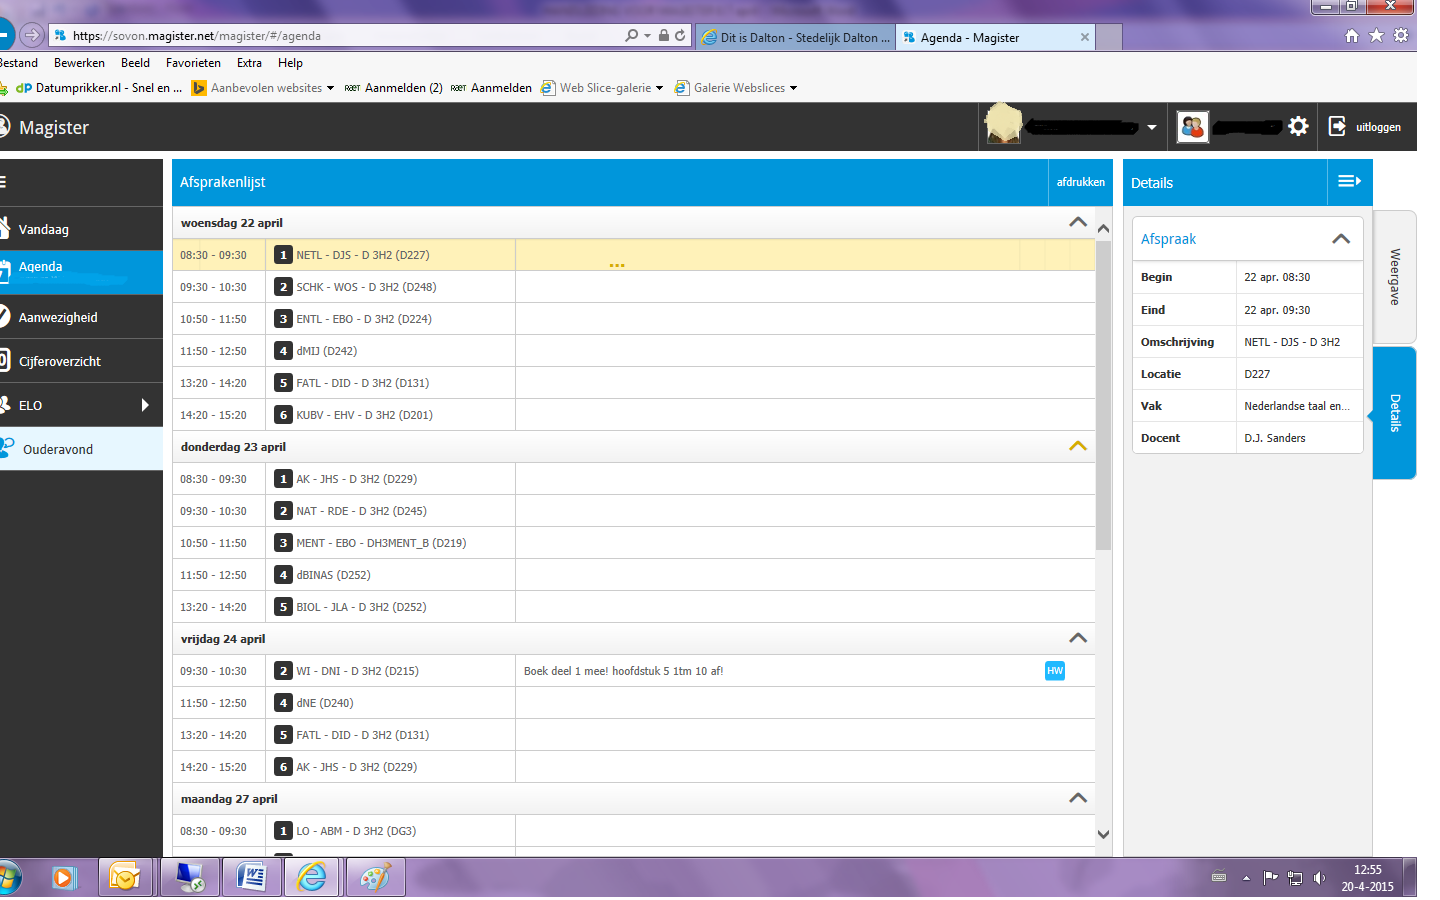Click the HW homework badge
This screenshot has width=1440, height=900.
pyautogui.click(x=1055, y=671)
